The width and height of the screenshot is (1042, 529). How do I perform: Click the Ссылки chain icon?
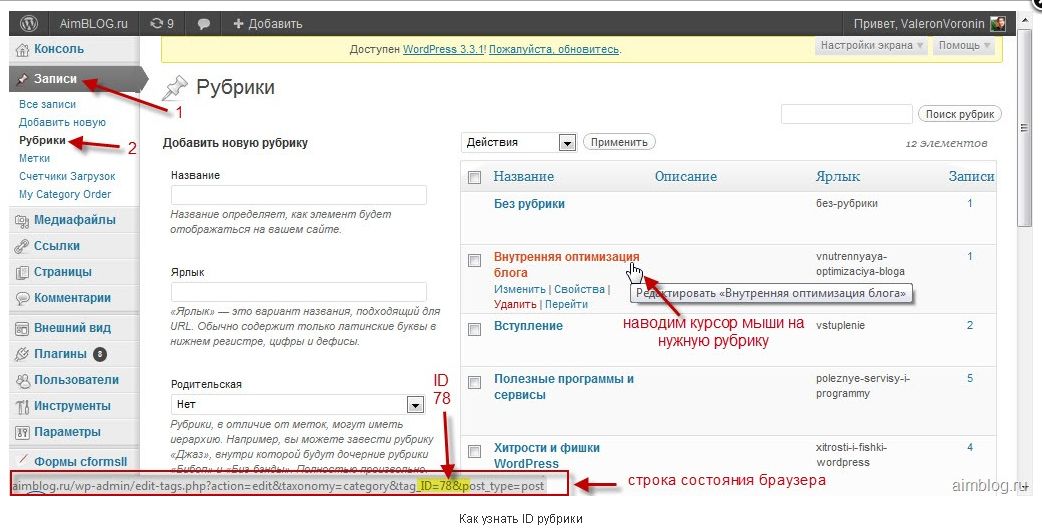[x=22, y=246]
